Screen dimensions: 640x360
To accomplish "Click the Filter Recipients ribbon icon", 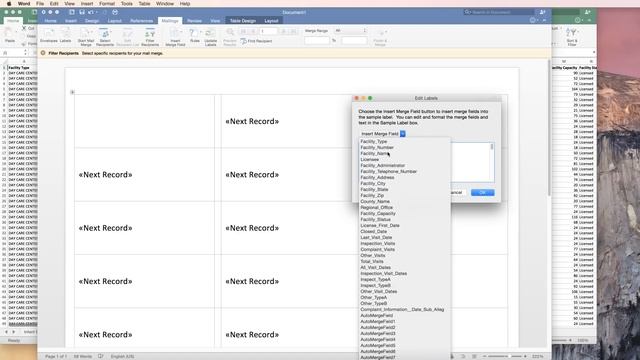I will click(150, 37).
